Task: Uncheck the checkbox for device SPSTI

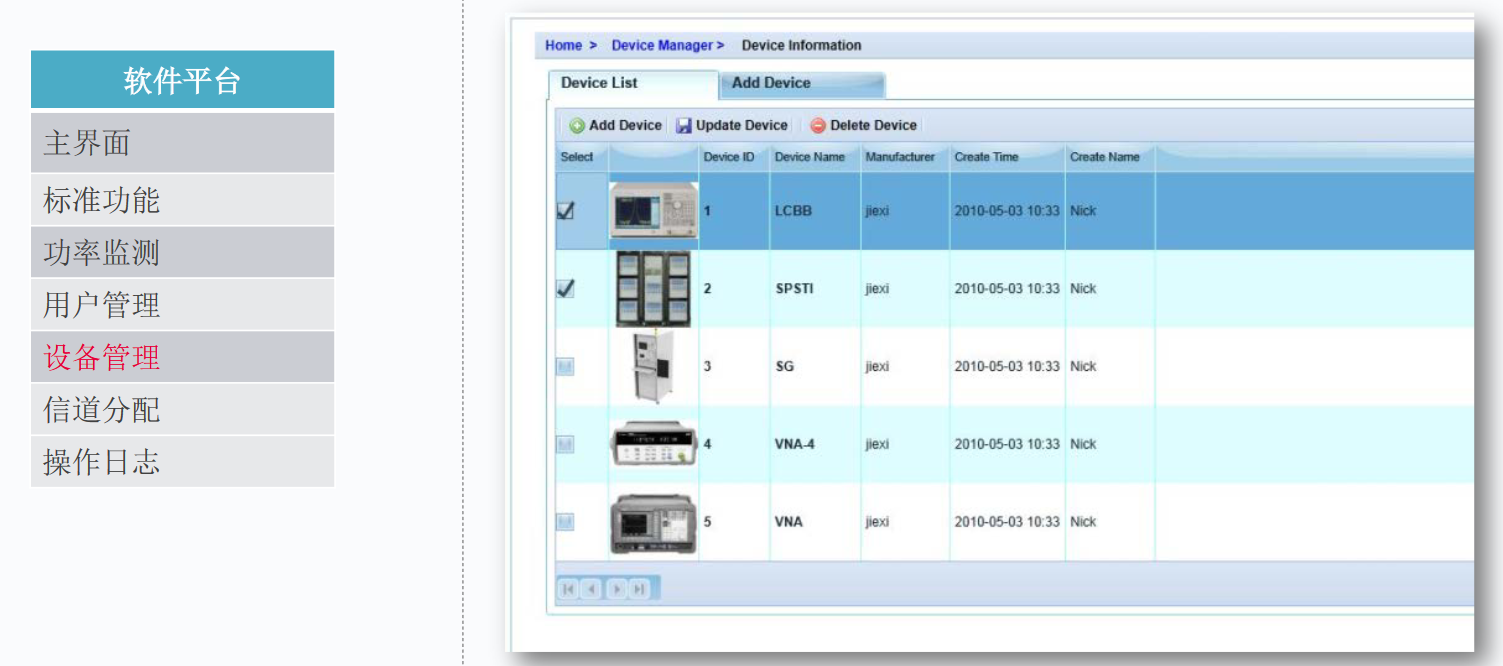Action: (x=565, y=289)
